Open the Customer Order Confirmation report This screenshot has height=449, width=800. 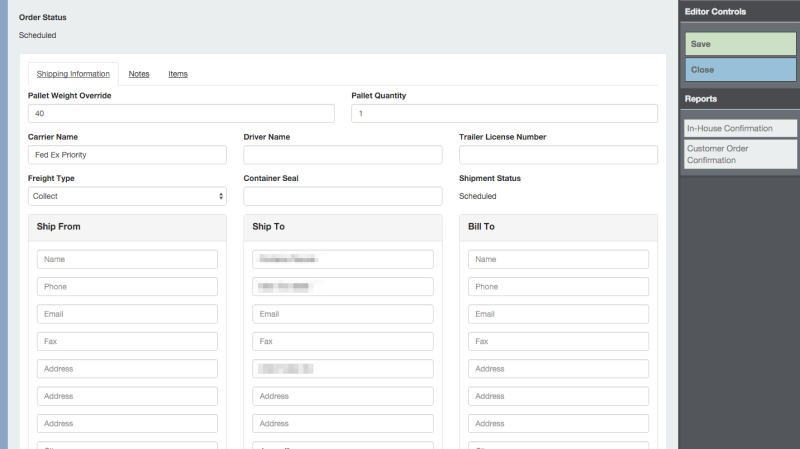pyautogui.click(x=740, y=154)
